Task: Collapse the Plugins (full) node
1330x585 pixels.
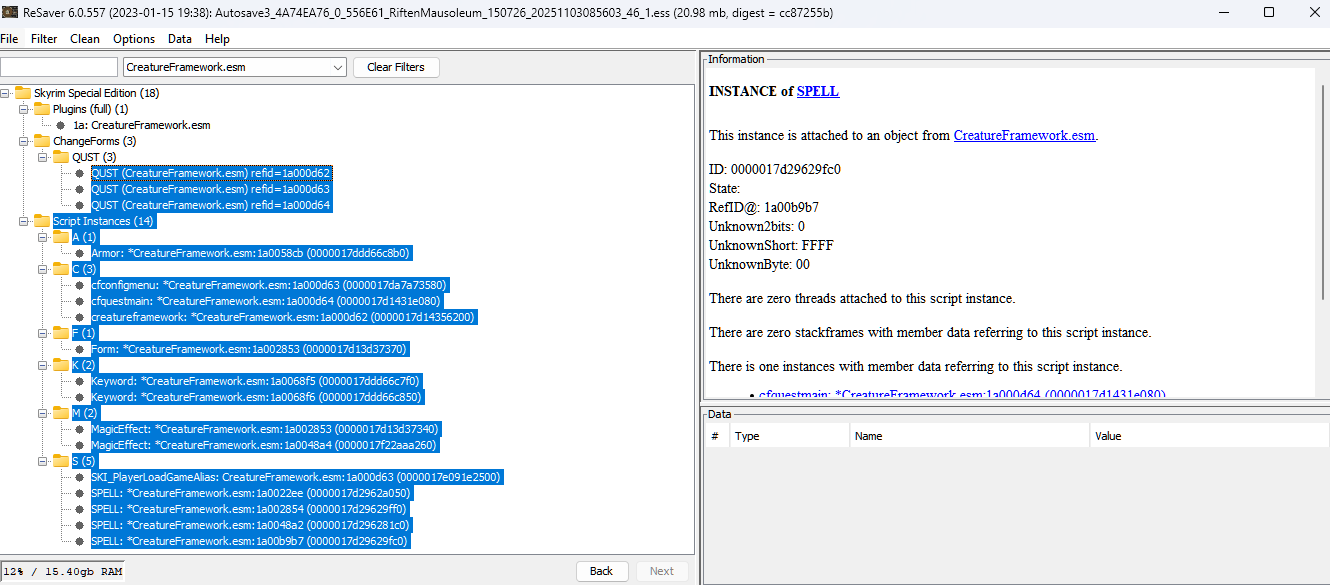Action: [24, 109]
